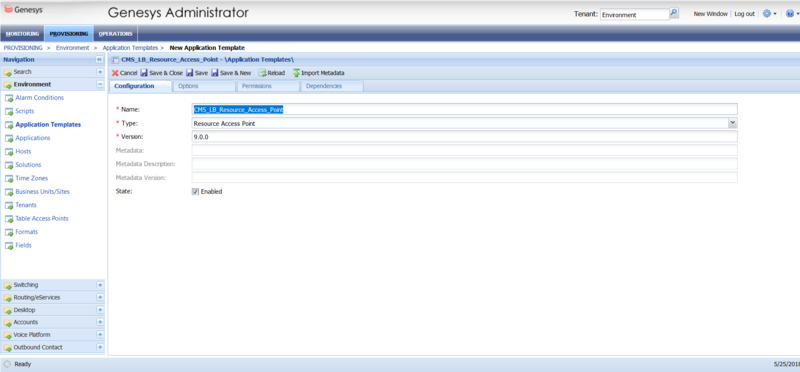This screenshot has height=372, width=800.
Task: Toggle the Enabled state checkbox
Action: click(x=195, y=192)
